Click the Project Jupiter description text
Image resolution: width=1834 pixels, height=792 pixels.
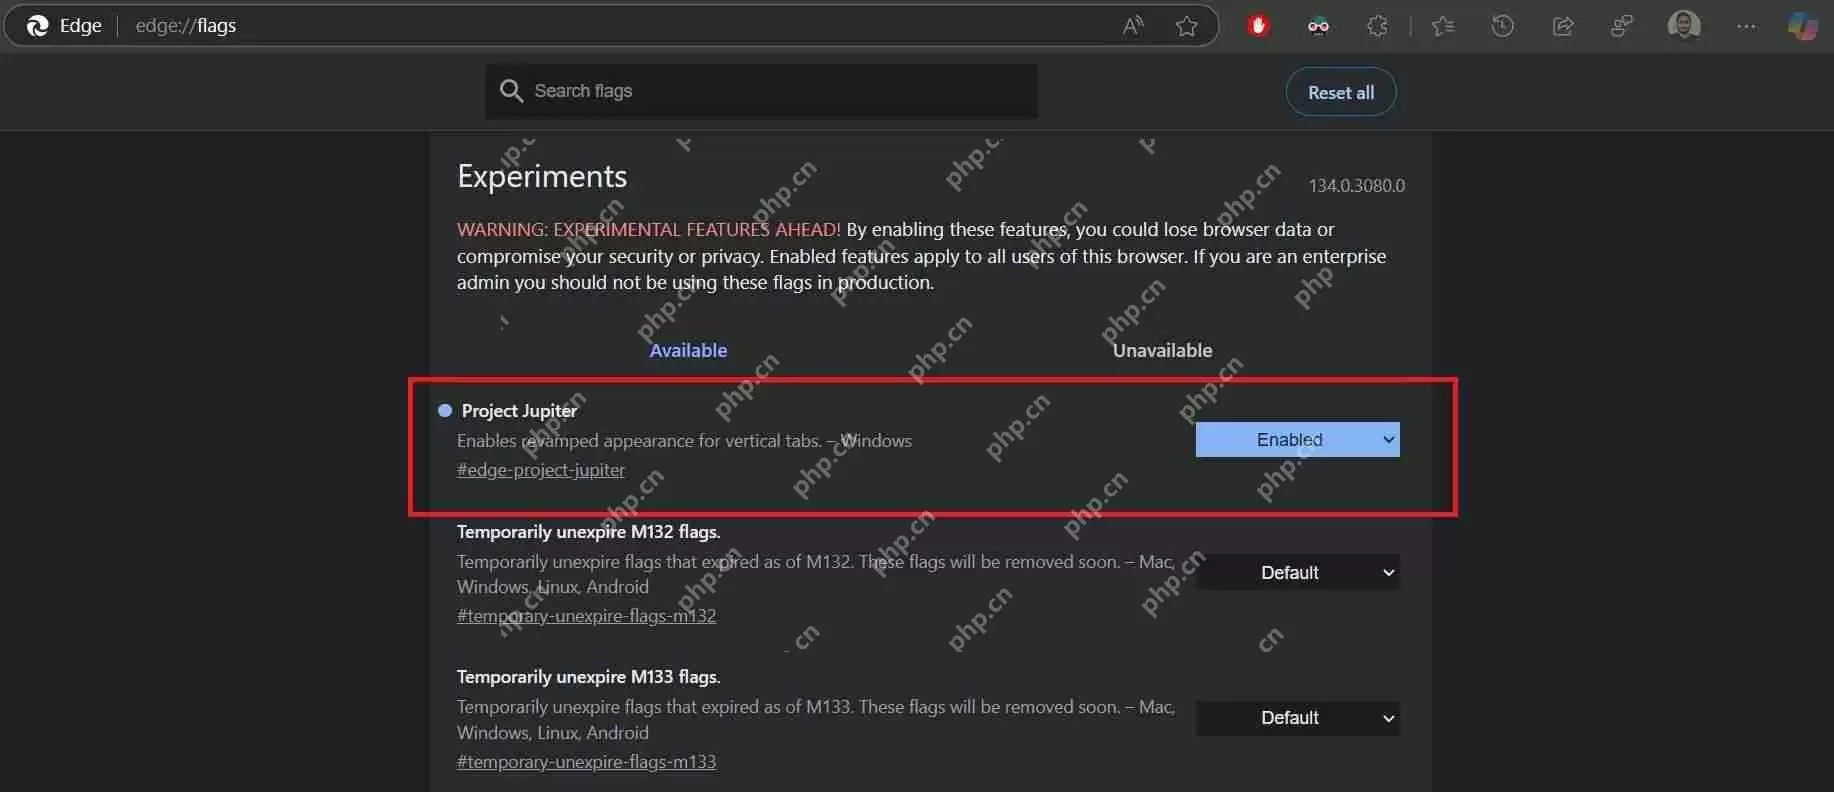pyautogui.click(x=684, y=441)
